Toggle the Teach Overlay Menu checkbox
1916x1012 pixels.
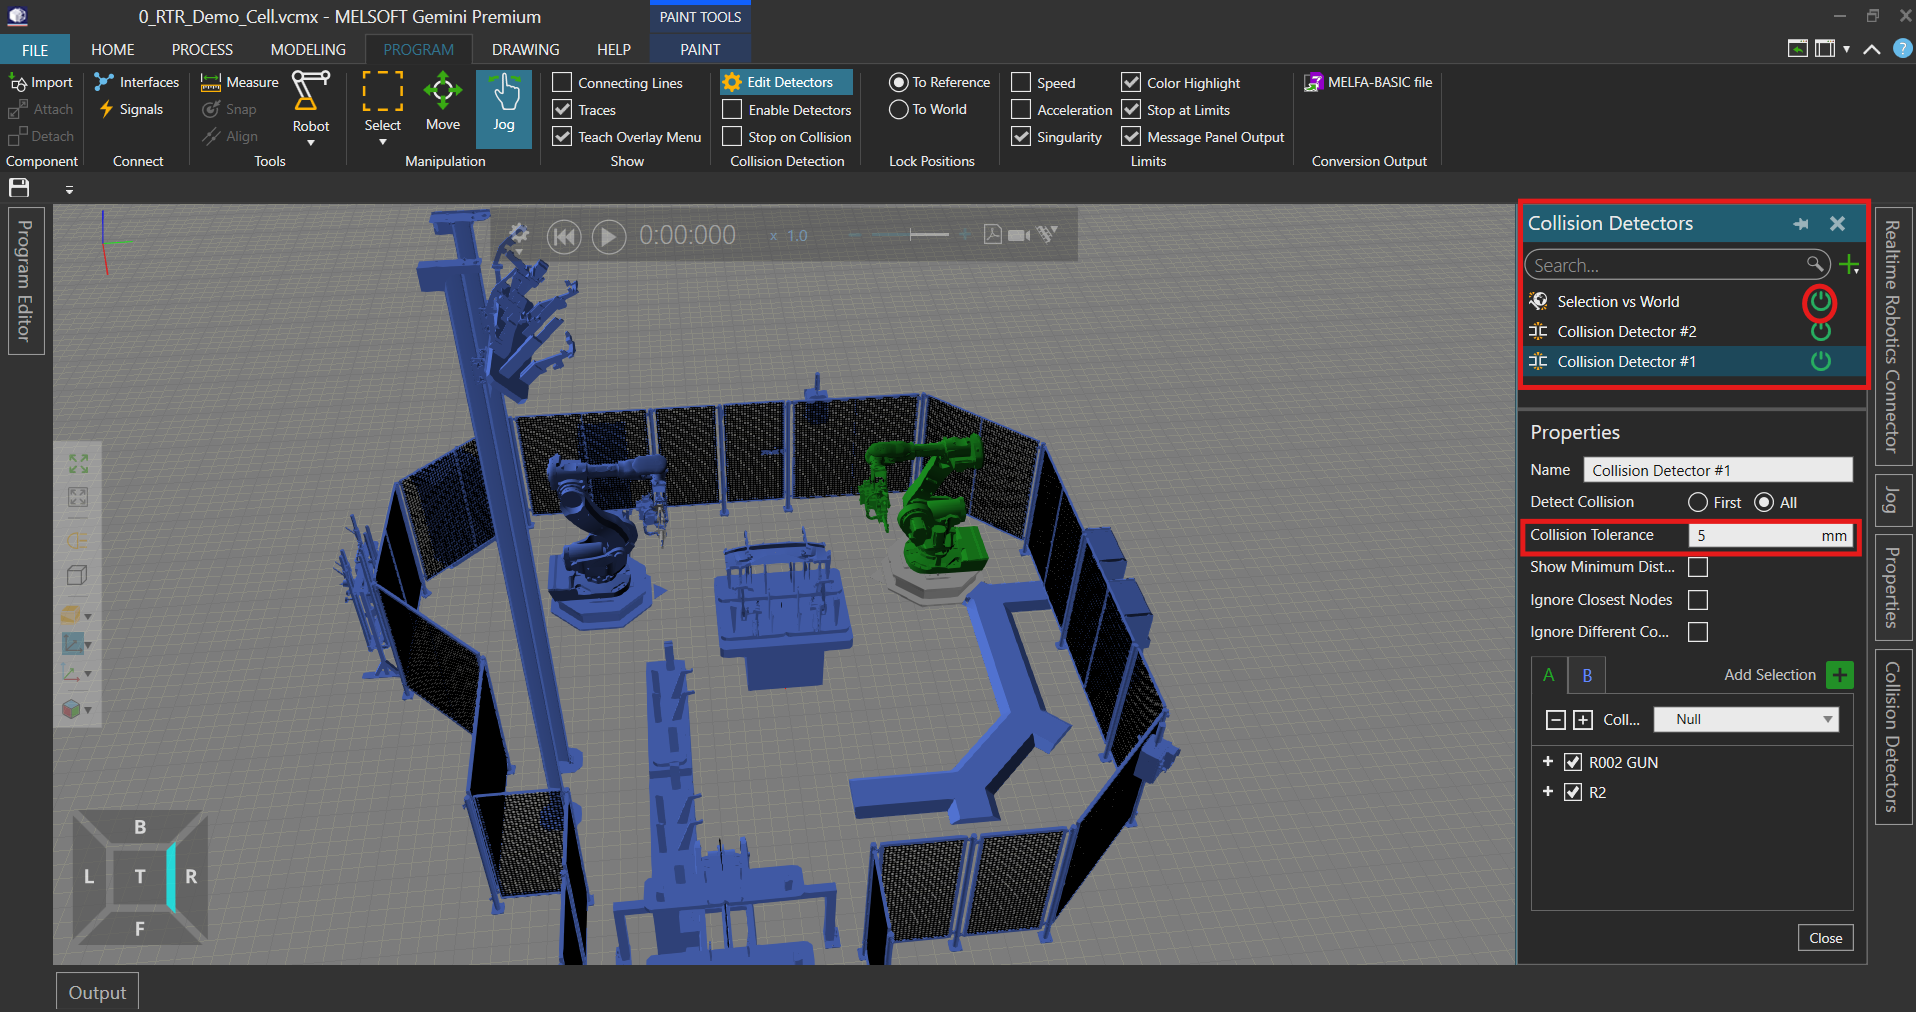[562, 136]
